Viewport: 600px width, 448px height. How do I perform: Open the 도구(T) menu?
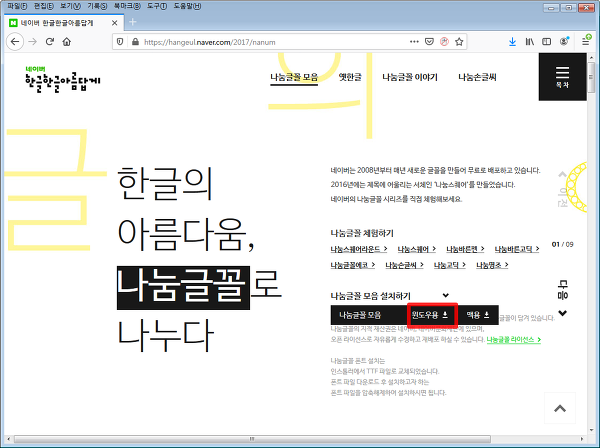[x=157, y=6]
